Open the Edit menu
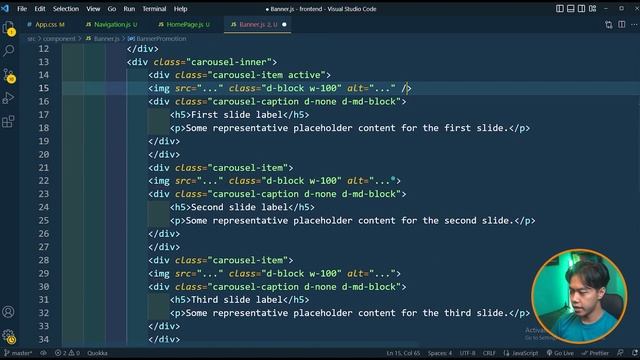 point(40,9)
